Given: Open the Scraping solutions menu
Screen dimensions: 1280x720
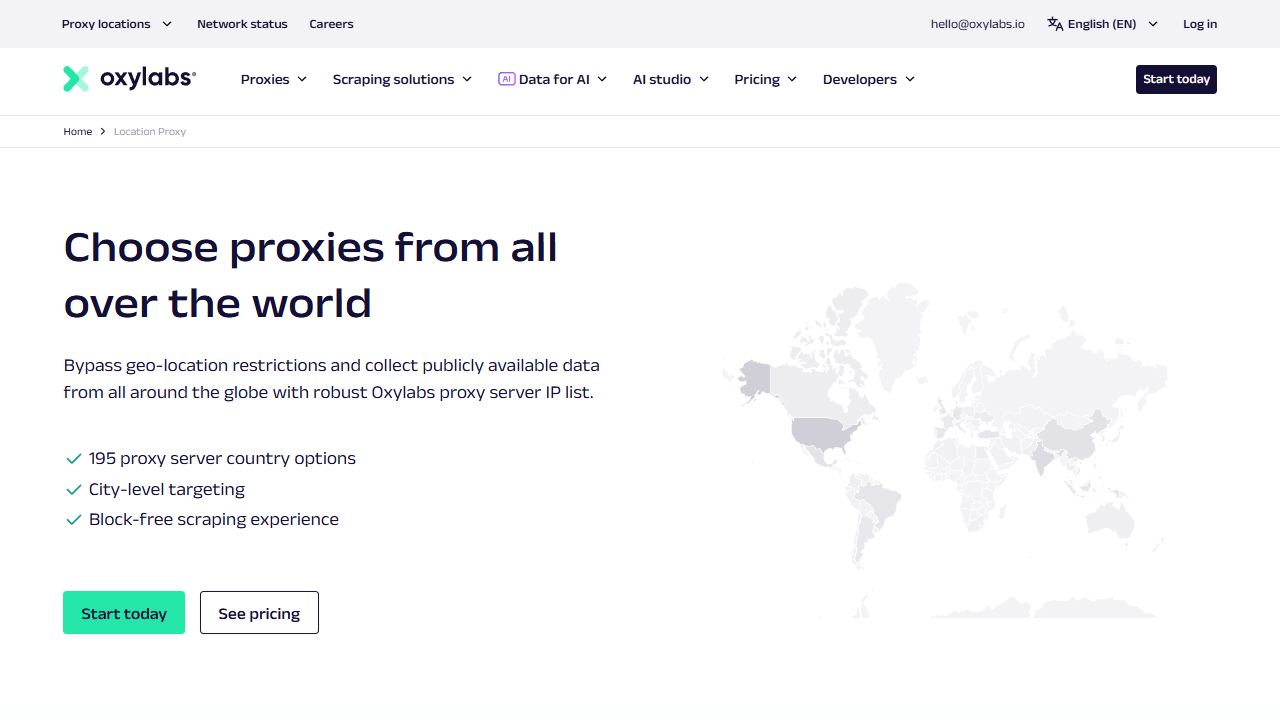Looking at the screenshot, I should (402, 79).
